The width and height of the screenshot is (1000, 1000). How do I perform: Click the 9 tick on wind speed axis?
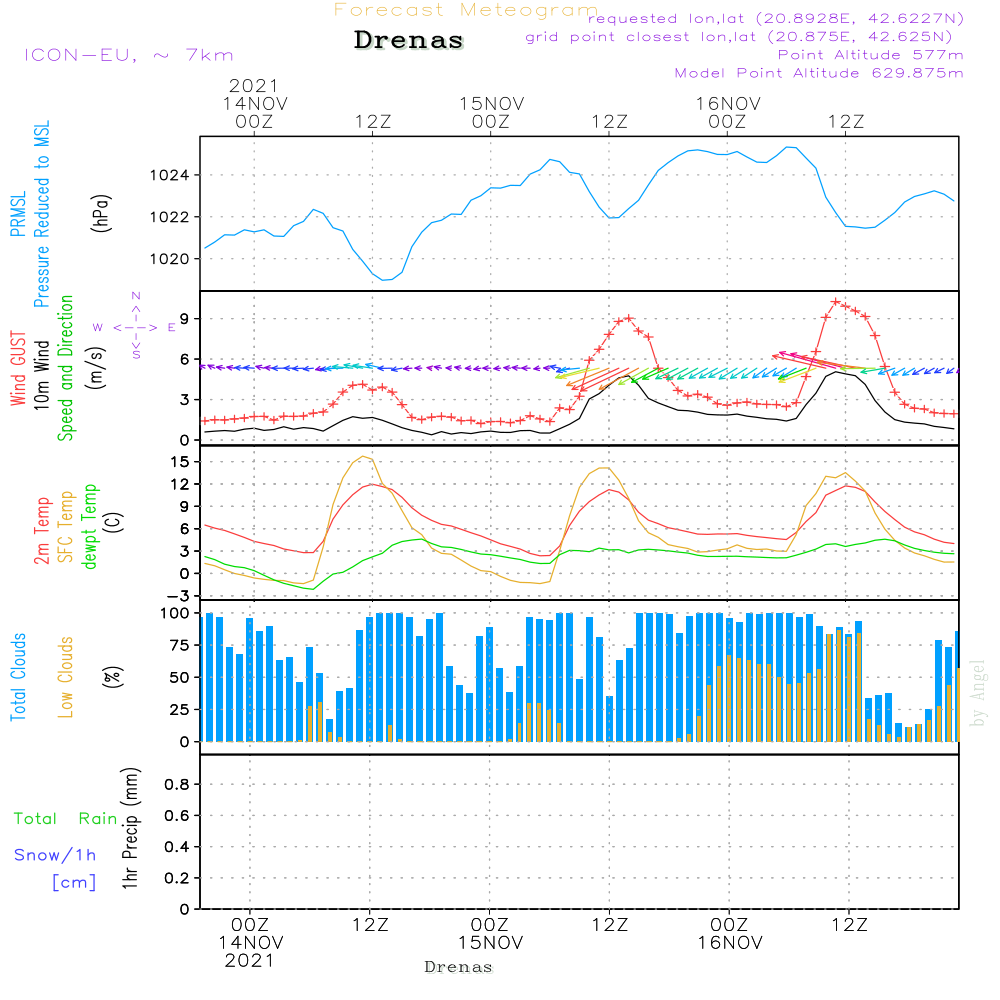point(184,319)
